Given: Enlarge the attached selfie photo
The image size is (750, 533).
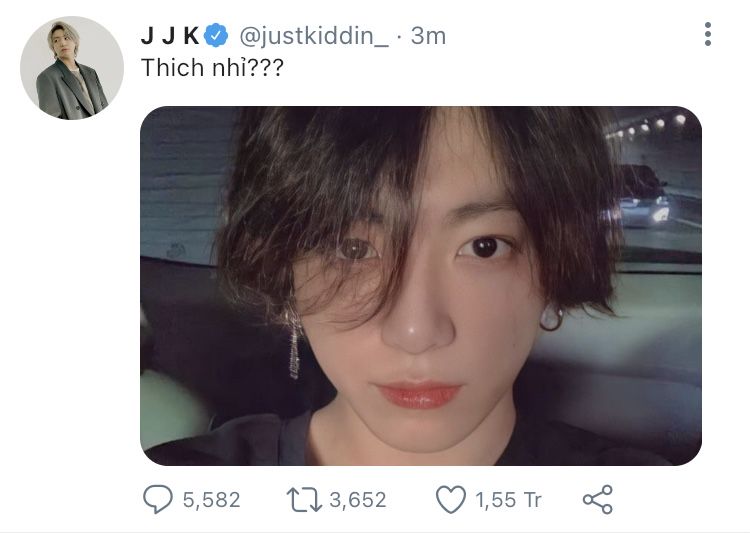Looking at the screenshot, I should 421,286.
